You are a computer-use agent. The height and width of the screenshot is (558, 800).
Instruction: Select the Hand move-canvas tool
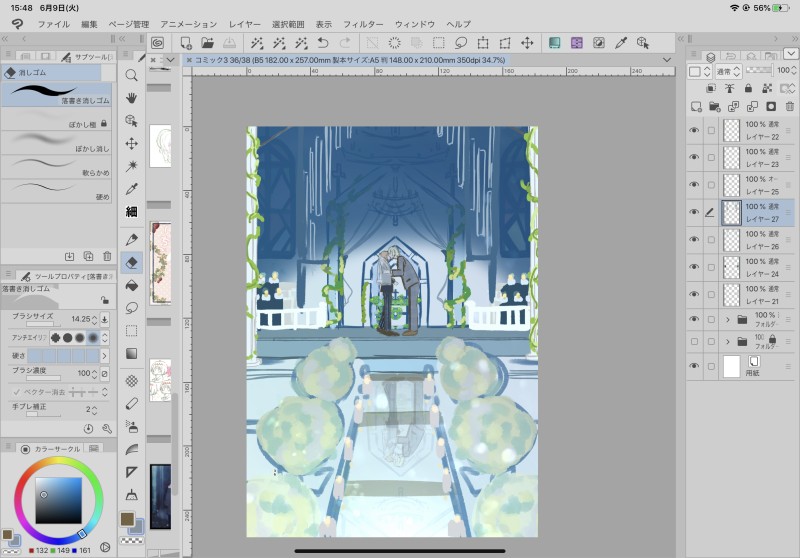click(x=131, y=98)
